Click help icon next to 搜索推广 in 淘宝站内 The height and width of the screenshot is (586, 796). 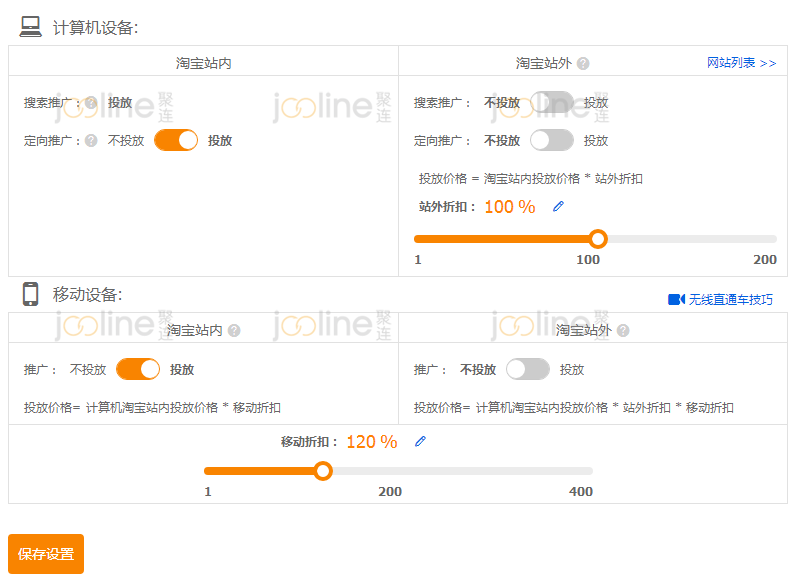(91, 102)
